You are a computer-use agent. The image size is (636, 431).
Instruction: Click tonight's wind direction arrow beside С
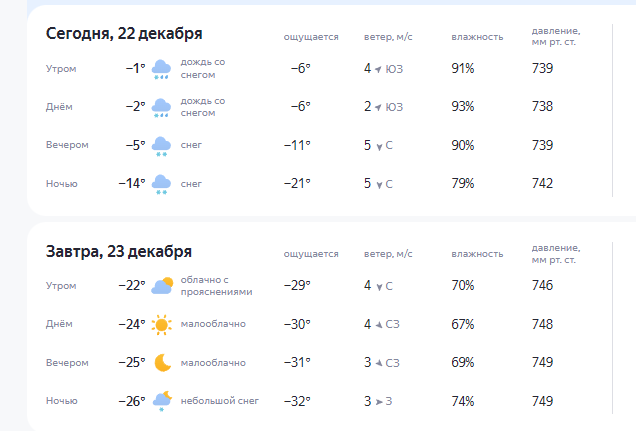click(379, 184)
